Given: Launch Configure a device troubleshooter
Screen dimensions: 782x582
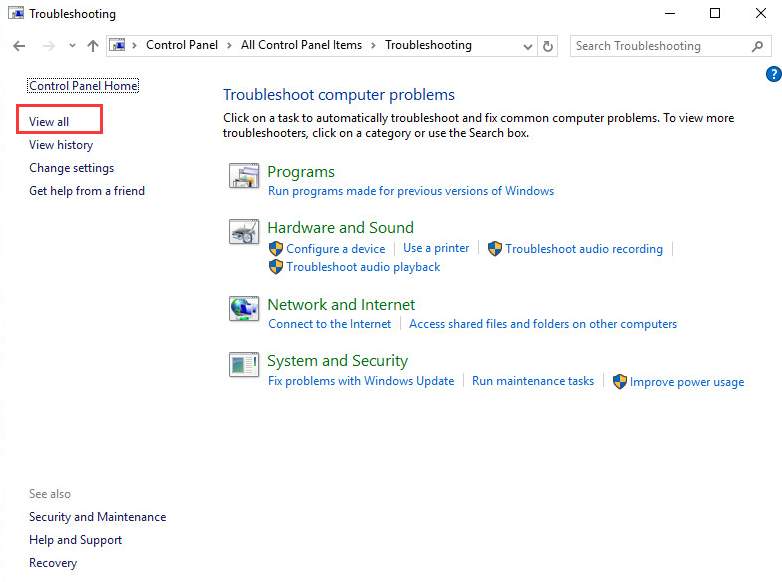Looking at the screenshot, I should (336, 248).
